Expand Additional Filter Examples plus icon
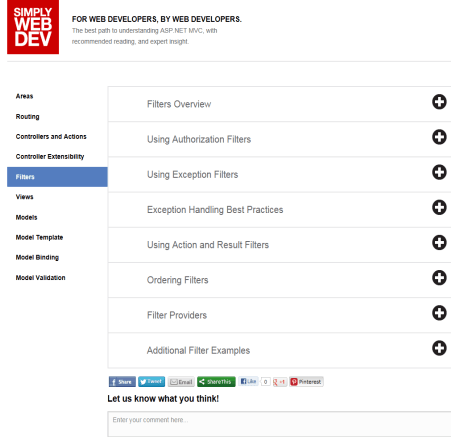451x439 pixels. tap(439, 348)
